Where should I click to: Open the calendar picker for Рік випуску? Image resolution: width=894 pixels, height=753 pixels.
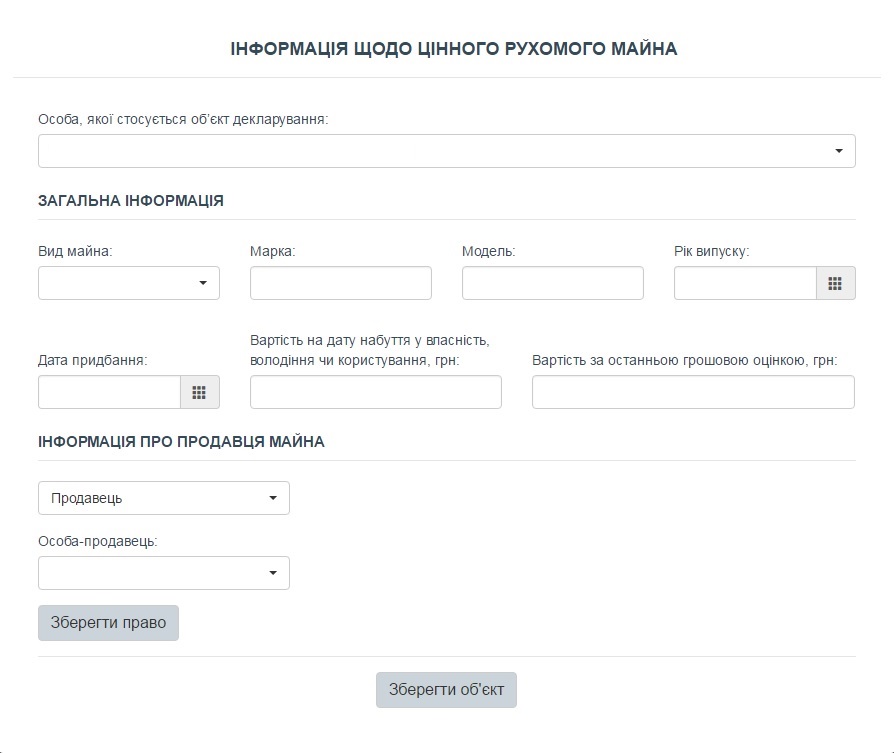(x=835, y=283)
